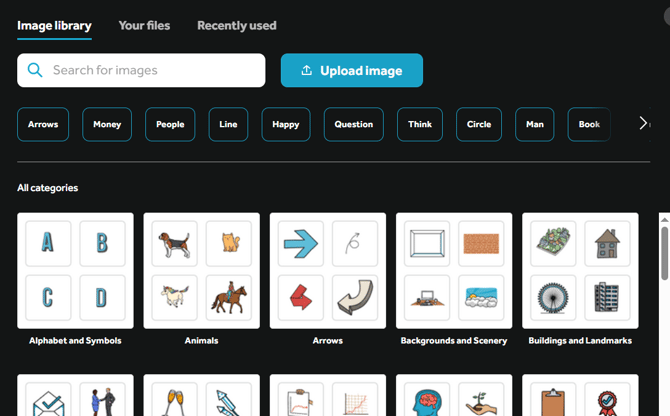Image resolution: width=670 pixels, height=416 pixels.
Task: Focus the Search for images field
Action: coord(150,71)
